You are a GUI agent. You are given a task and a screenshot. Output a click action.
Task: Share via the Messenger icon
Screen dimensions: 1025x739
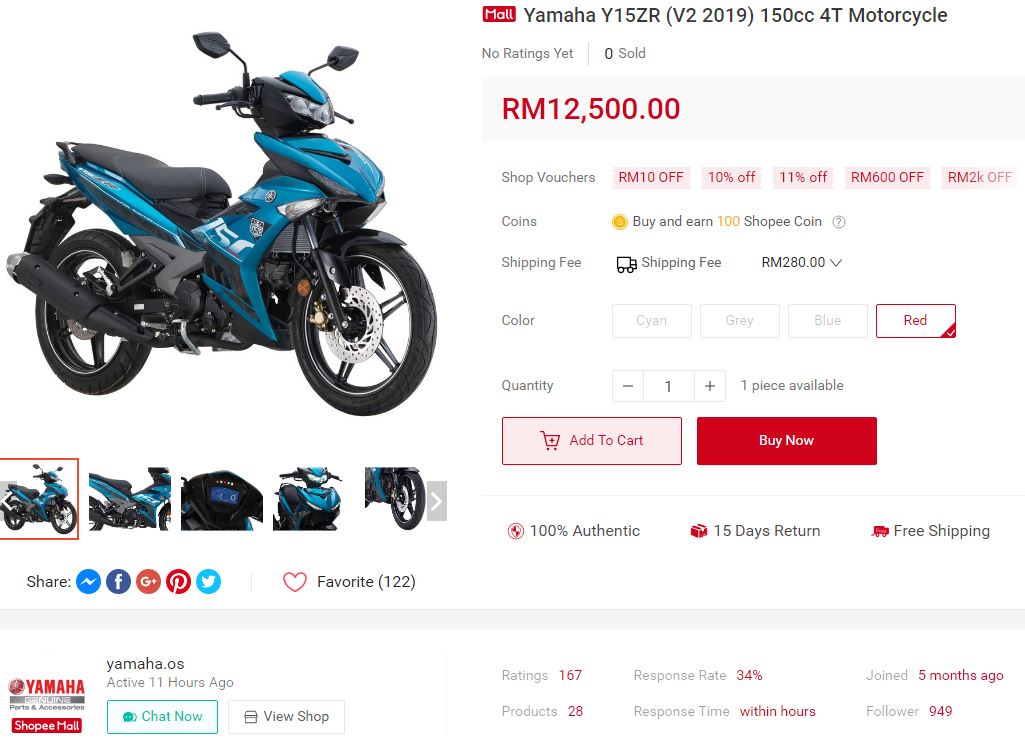(x=88, y=581)
